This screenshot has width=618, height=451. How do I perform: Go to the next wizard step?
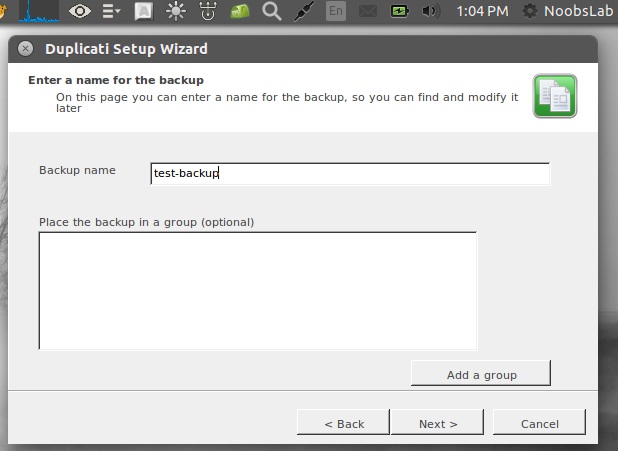click(x=437, y=422)
